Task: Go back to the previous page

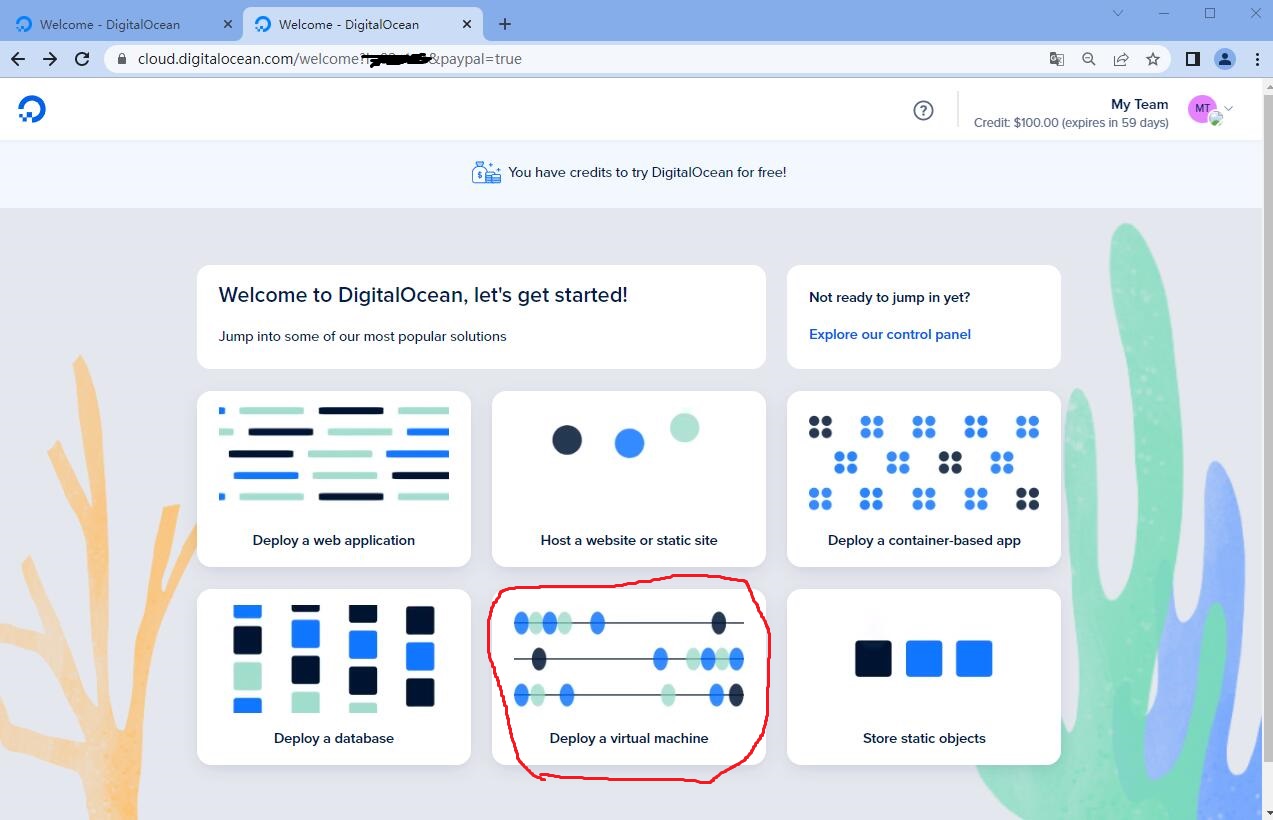Action: 18,59
